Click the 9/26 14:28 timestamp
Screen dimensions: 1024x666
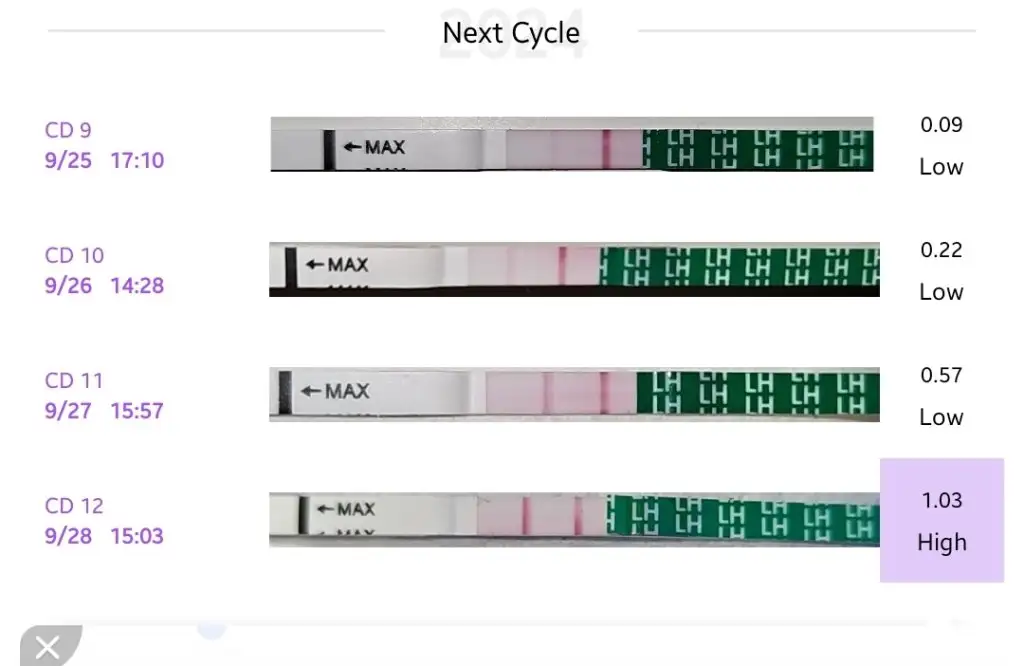pyautogui.click(x=104, y=286)
